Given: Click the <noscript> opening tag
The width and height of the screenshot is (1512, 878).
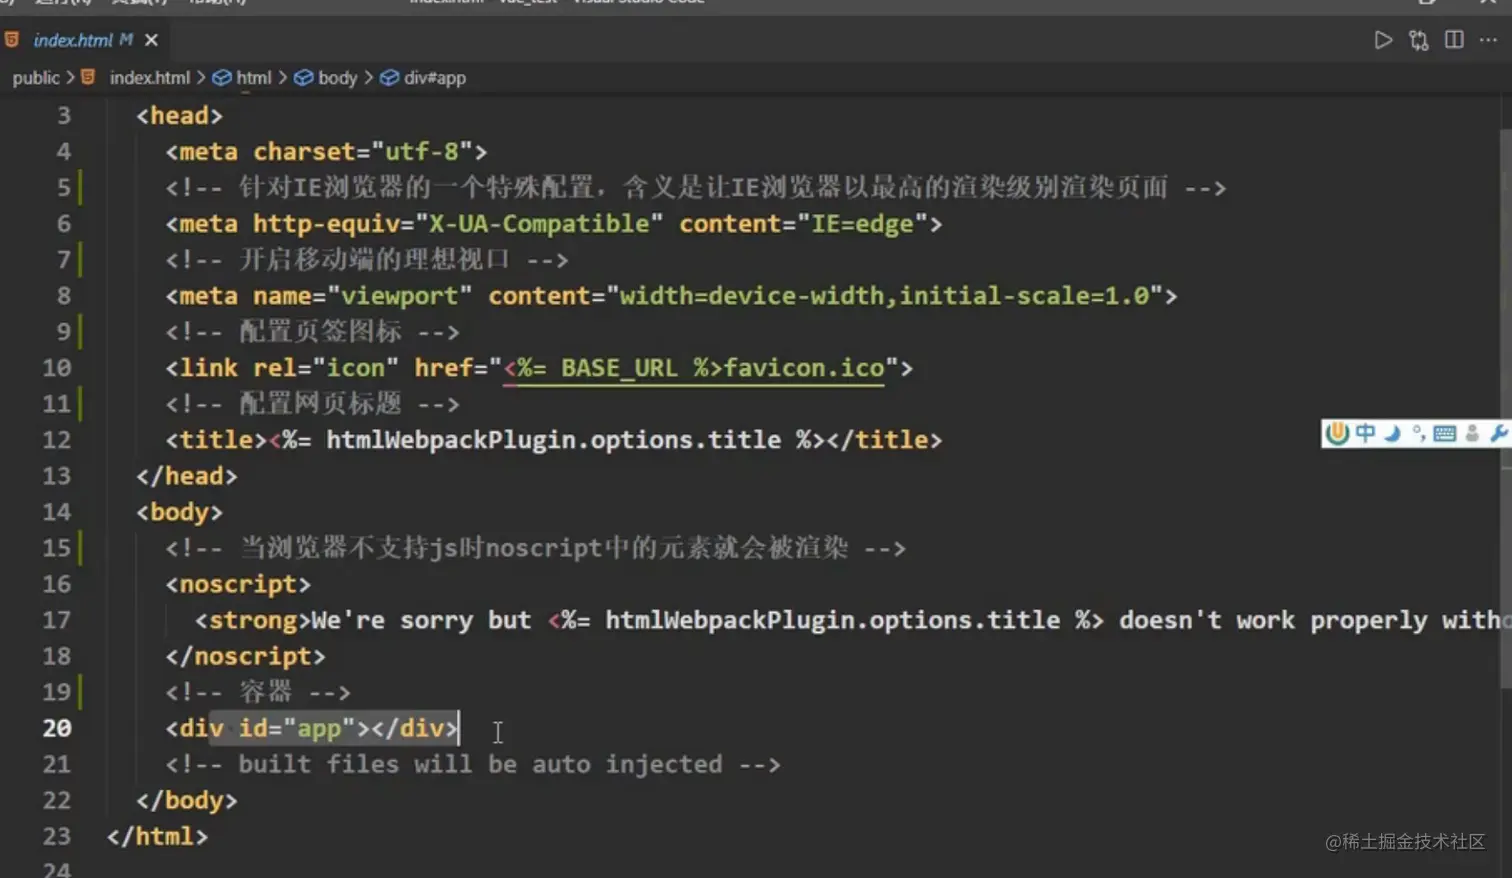Looking at the screenshot, I should pyautogui.click(x=238, y=584).
